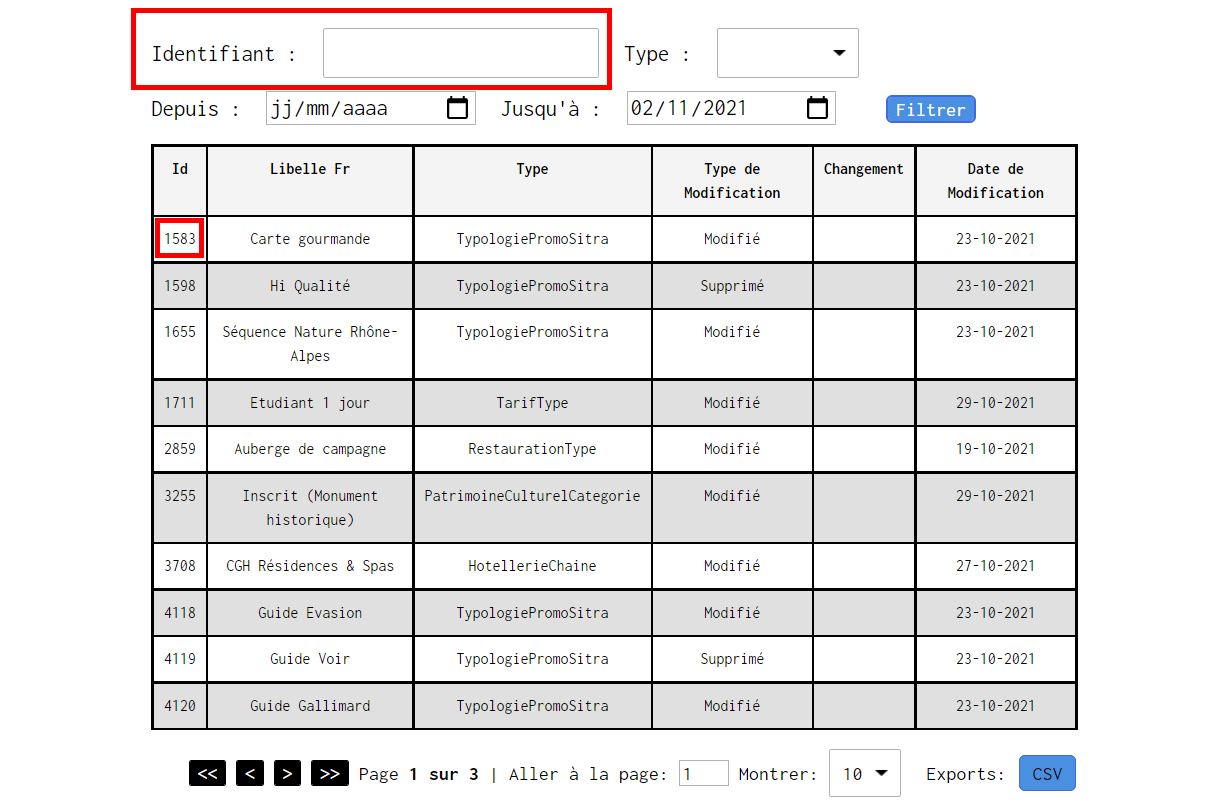Open calendar picker for Jusqu'à date
The image size is (1220, 810).
pyautogui.click(x=817, y=108)
